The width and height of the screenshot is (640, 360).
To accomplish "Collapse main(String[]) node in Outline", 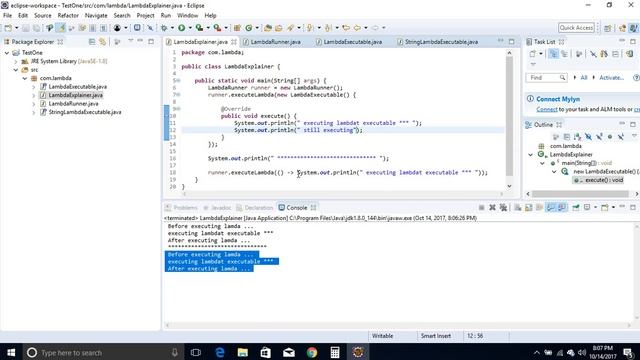I will pyautogui.click(x=542, y=163).
